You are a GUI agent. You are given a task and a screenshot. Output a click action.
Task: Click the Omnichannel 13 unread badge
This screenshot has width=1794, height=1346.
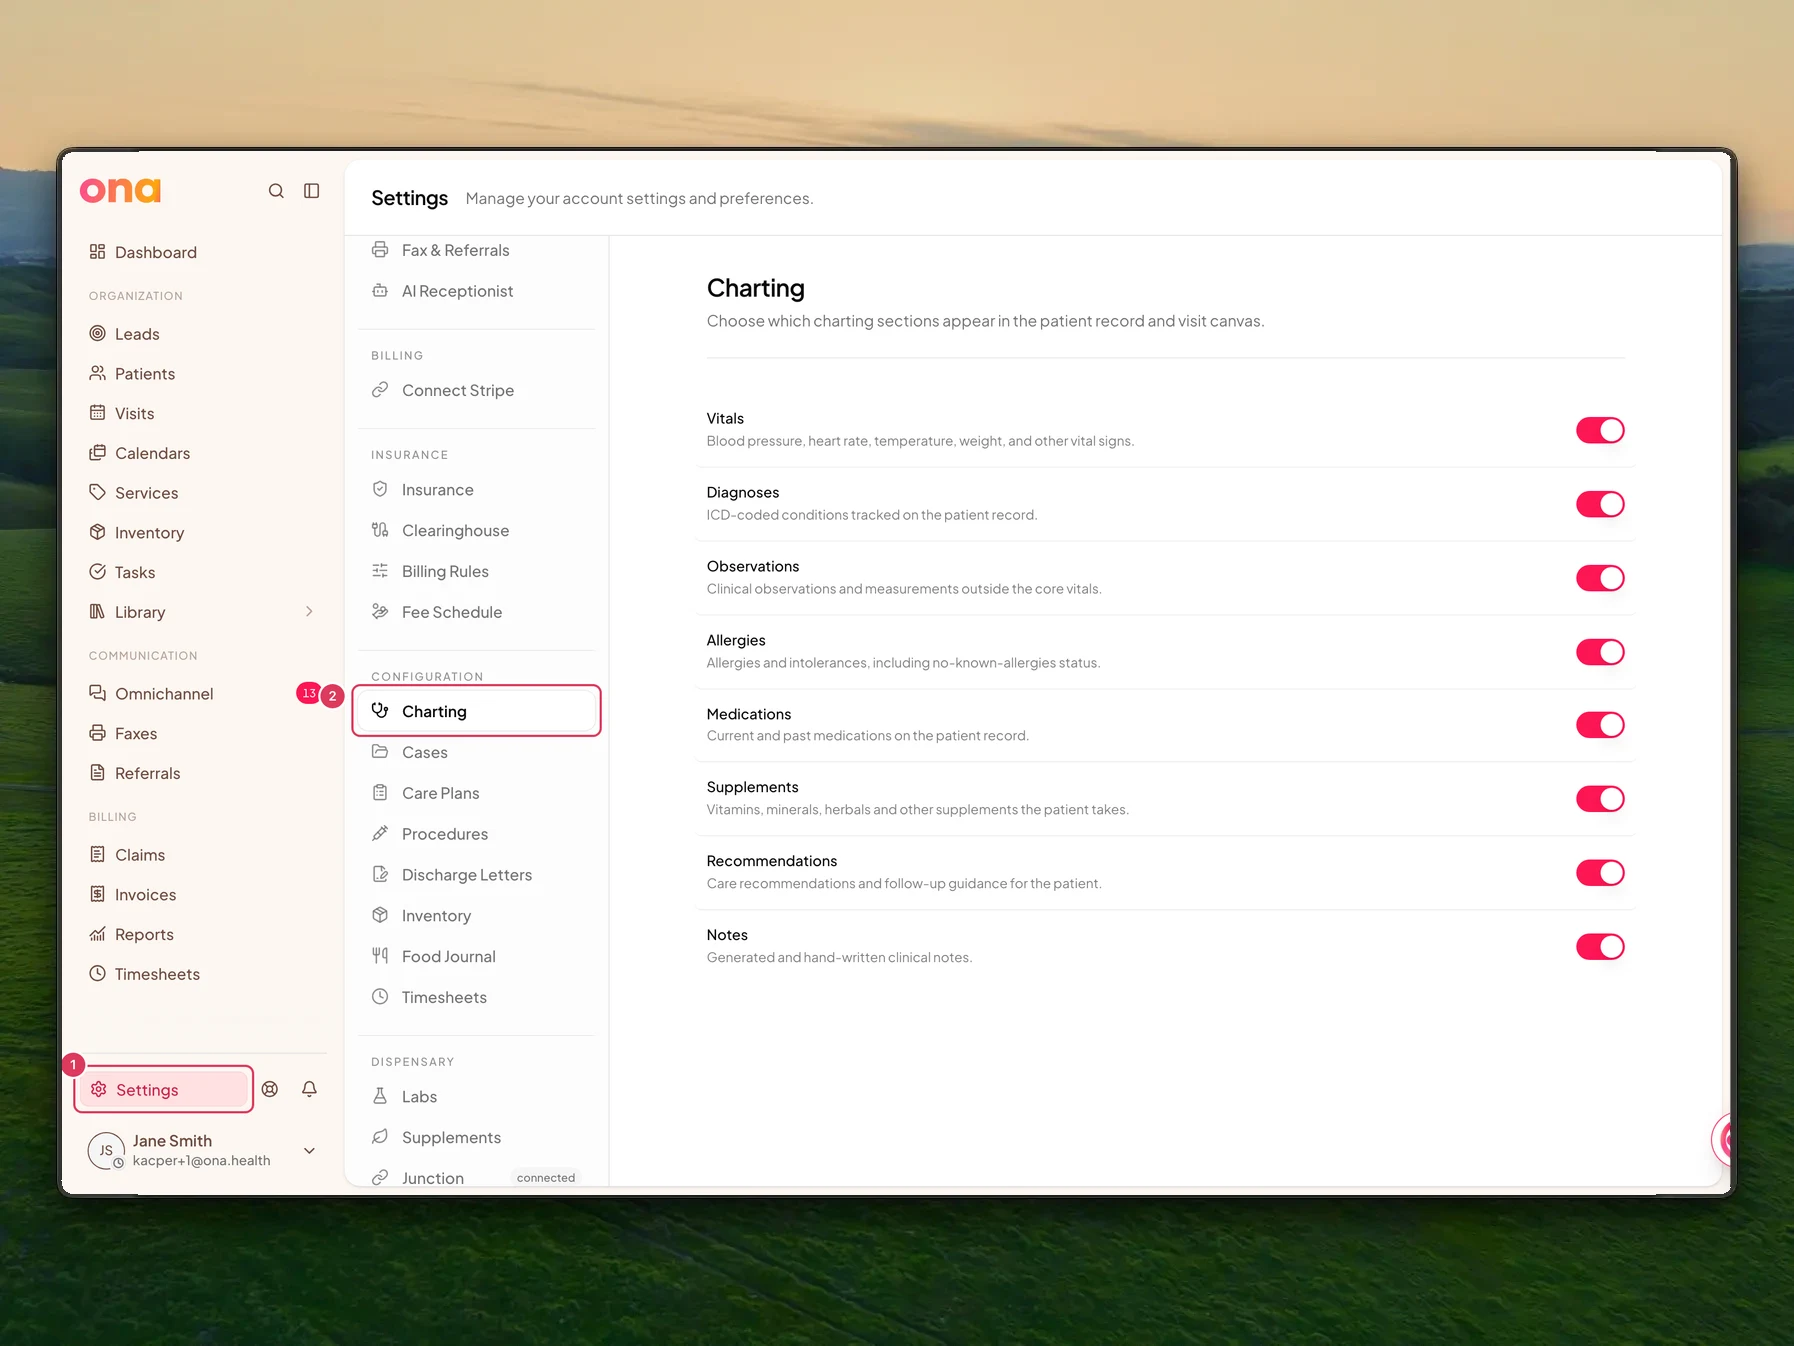309,693
